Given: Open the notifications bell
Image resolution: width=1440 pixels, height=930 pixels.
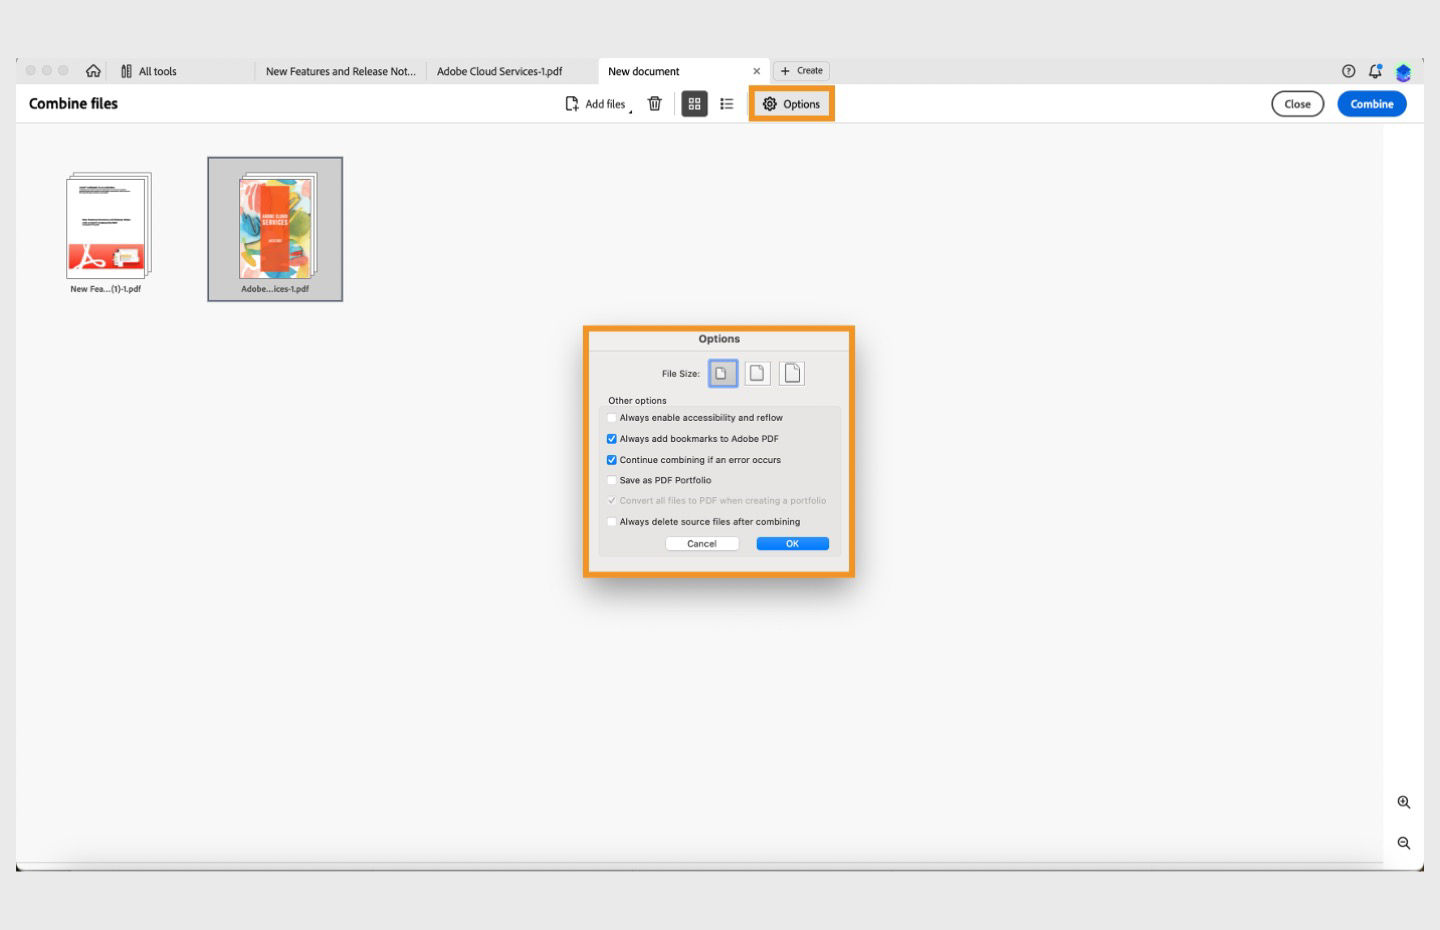Looking at the screenshot, I should [x=1375, y=71].
